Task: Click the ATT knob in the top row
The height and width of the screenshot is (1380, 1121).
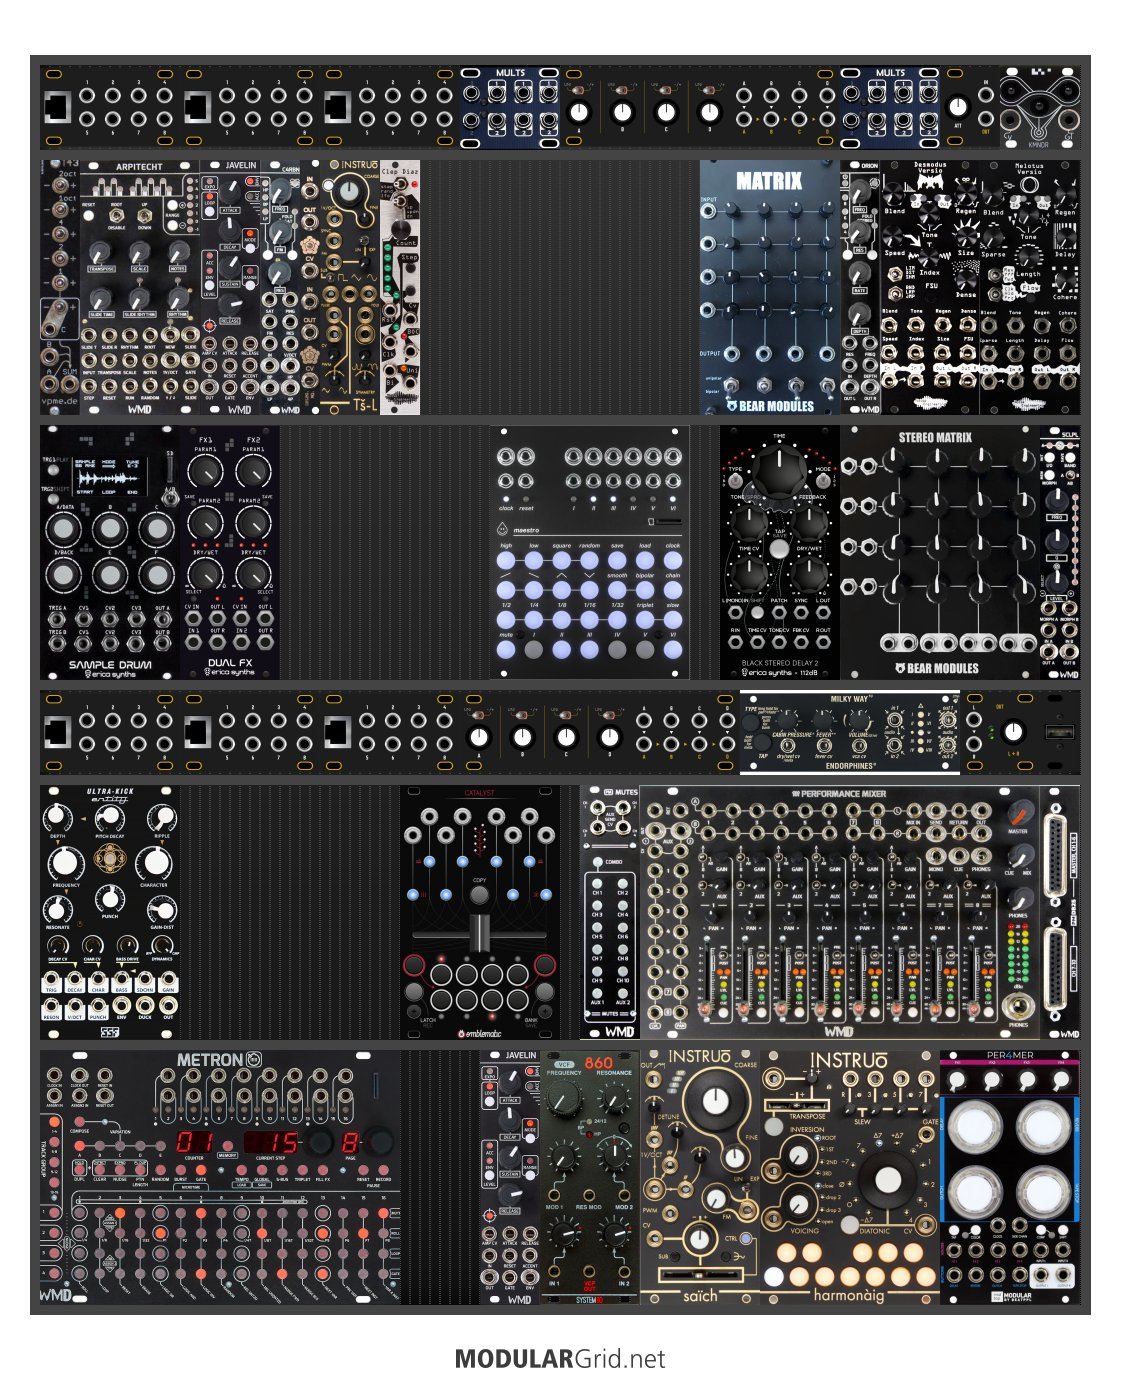Action: coord(957,106)
